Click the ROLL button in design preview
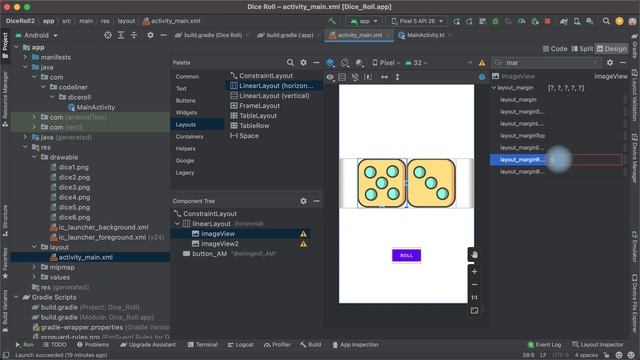 [406, 256]
